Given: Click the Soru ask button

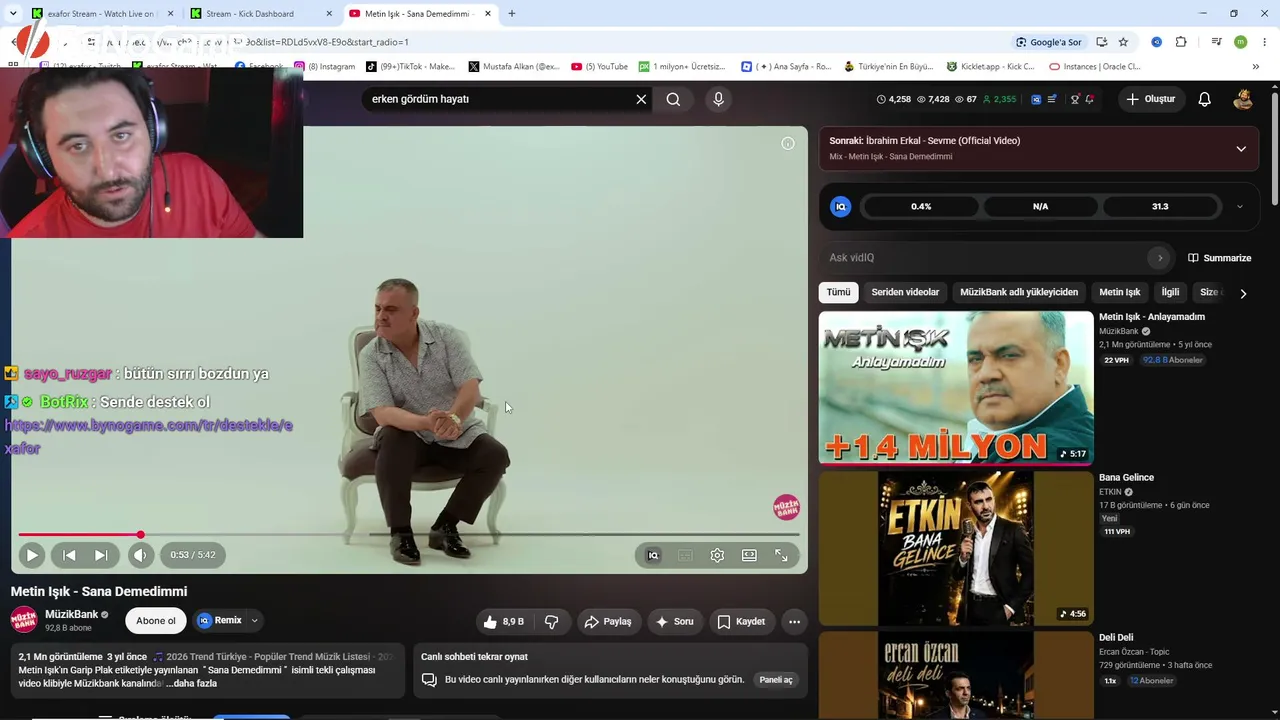Looking at the screenshot, I should [674, 622].
